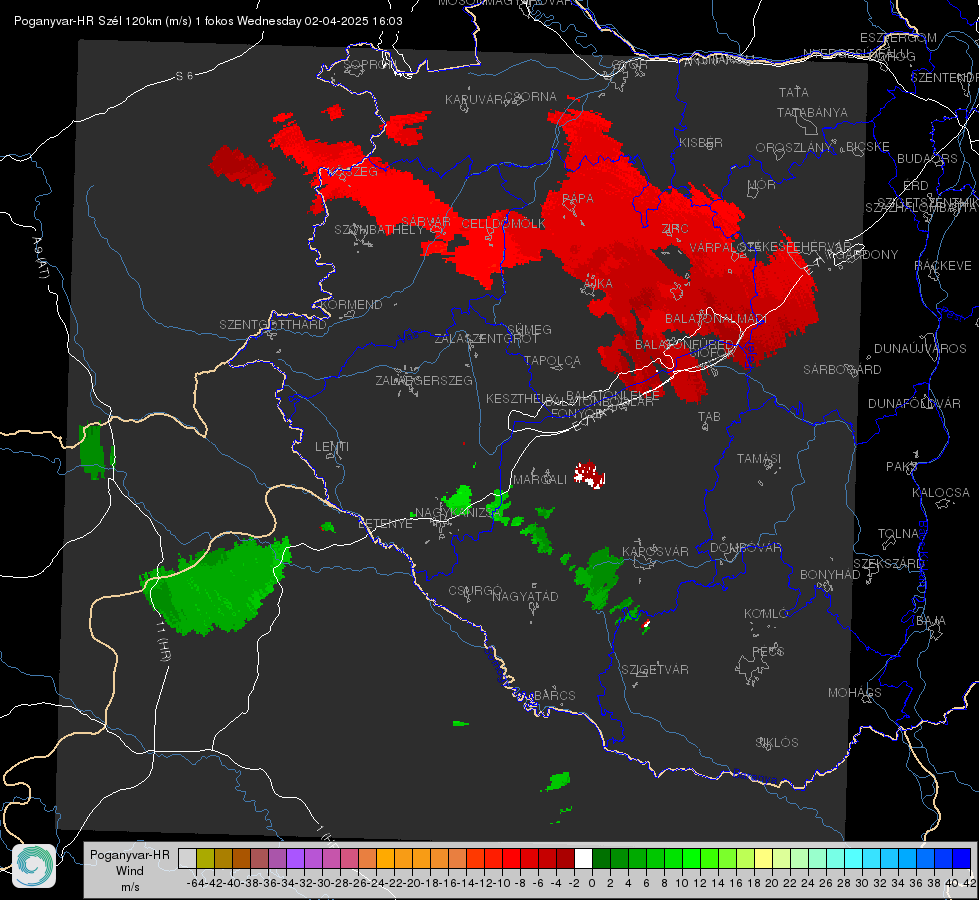Click the DOMBÓVÁR label
Viewport: 979px width, 900px height.
pyautogui.click(x=745, y=548)
